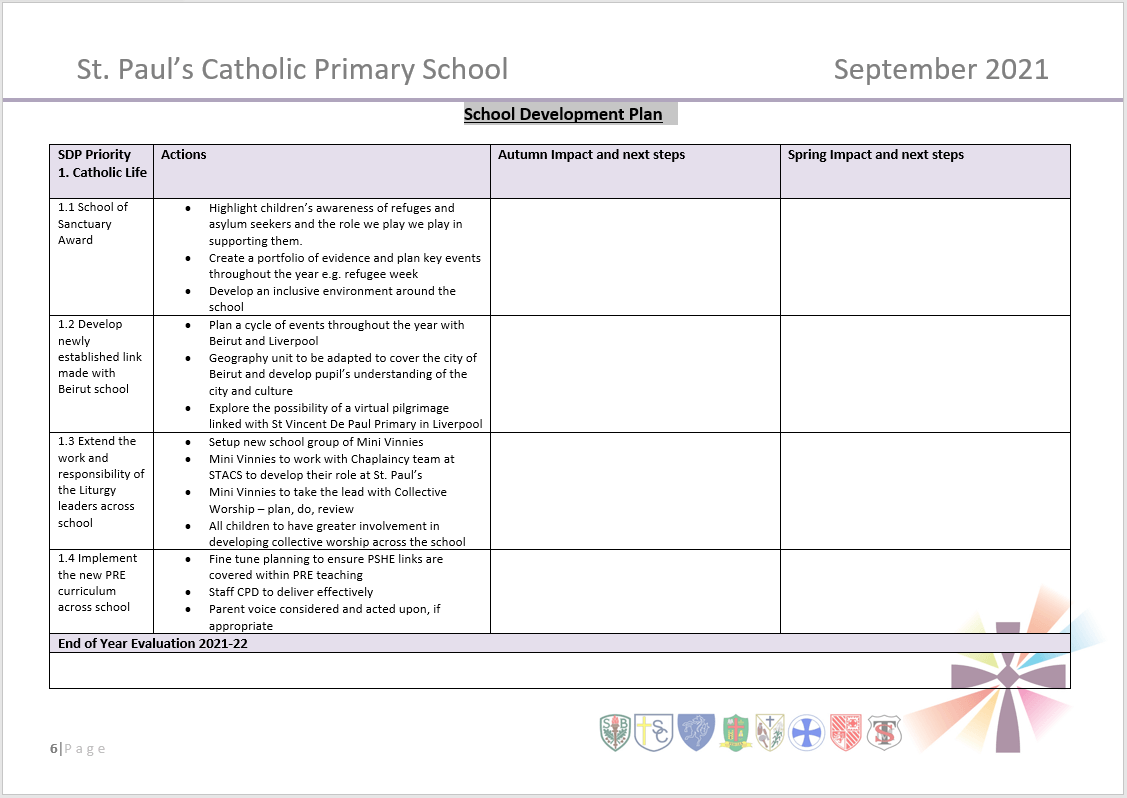This screenshot has height=798, width=1127.
Task: Select bullet 'All children to have greater involvement'
Action: (x=337, y=534)
